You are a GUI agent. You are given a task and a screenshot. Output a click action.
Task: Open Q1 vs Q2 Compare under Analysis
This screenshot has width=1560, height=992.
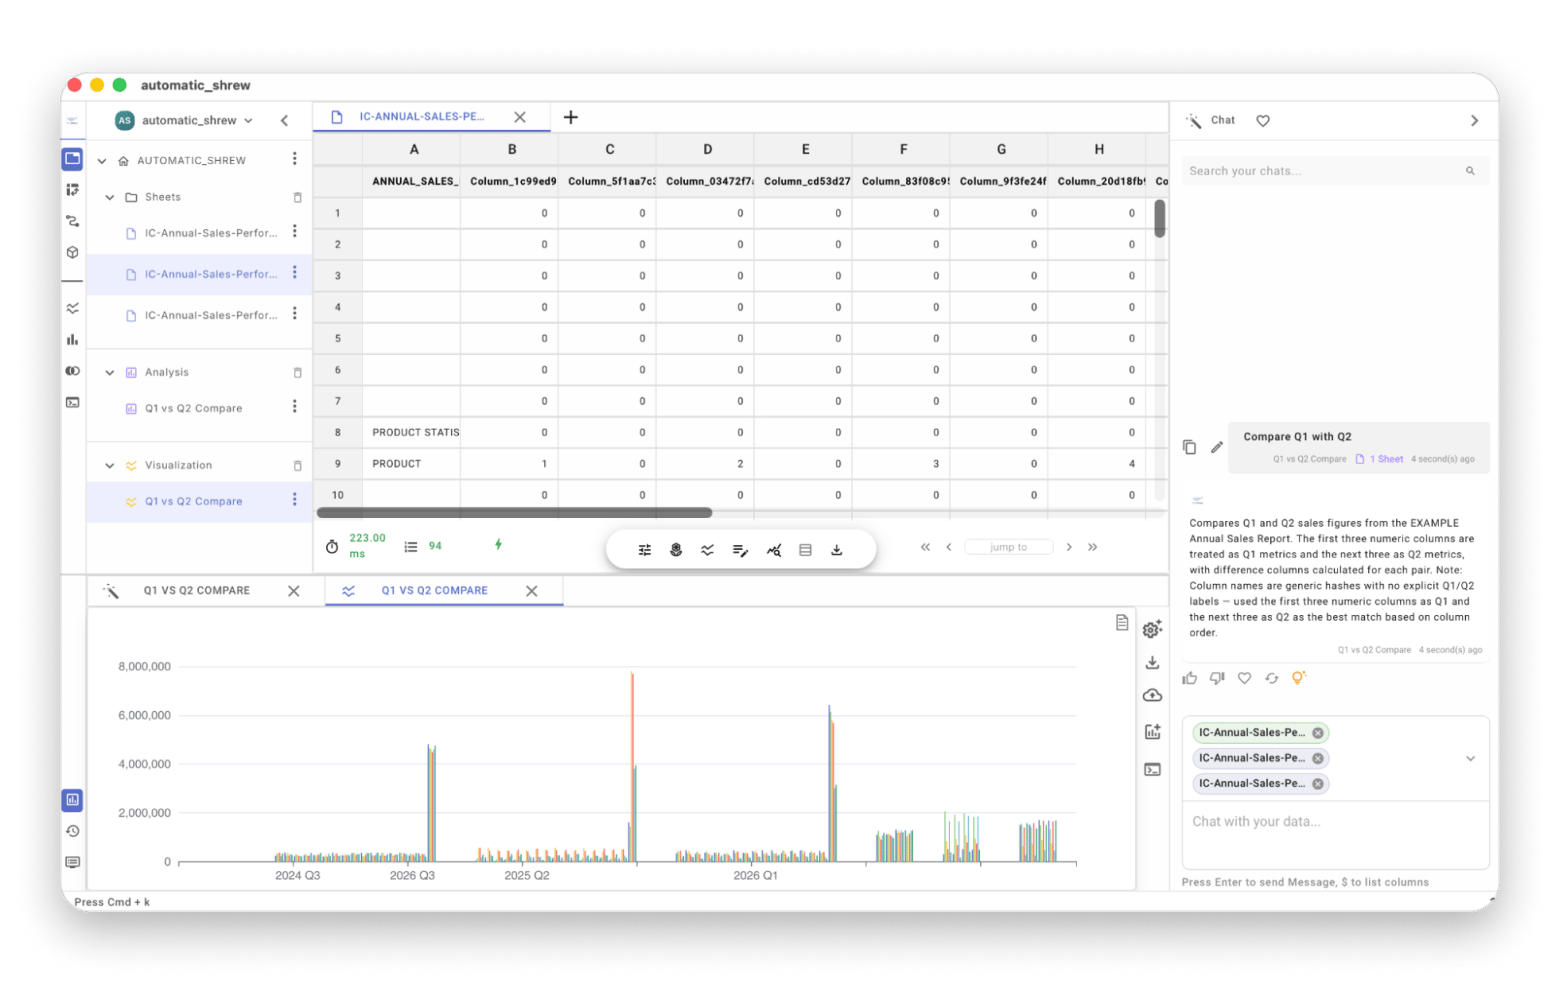click(193, 409)
